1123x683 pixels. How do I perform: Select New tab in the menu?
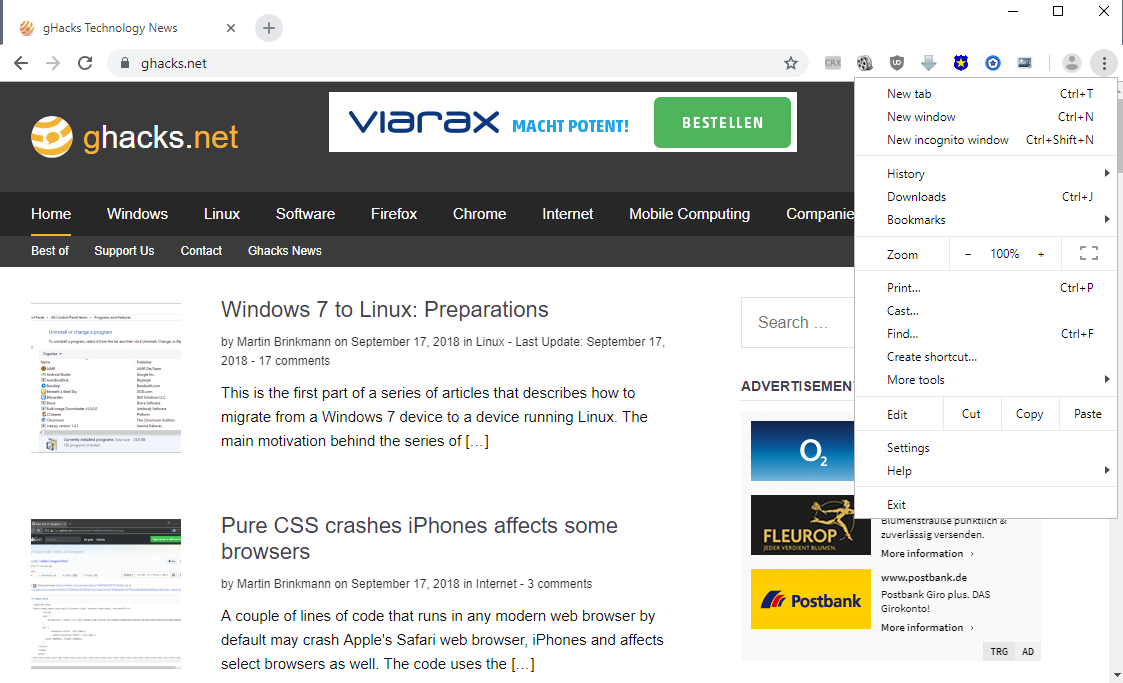point(986,94)
